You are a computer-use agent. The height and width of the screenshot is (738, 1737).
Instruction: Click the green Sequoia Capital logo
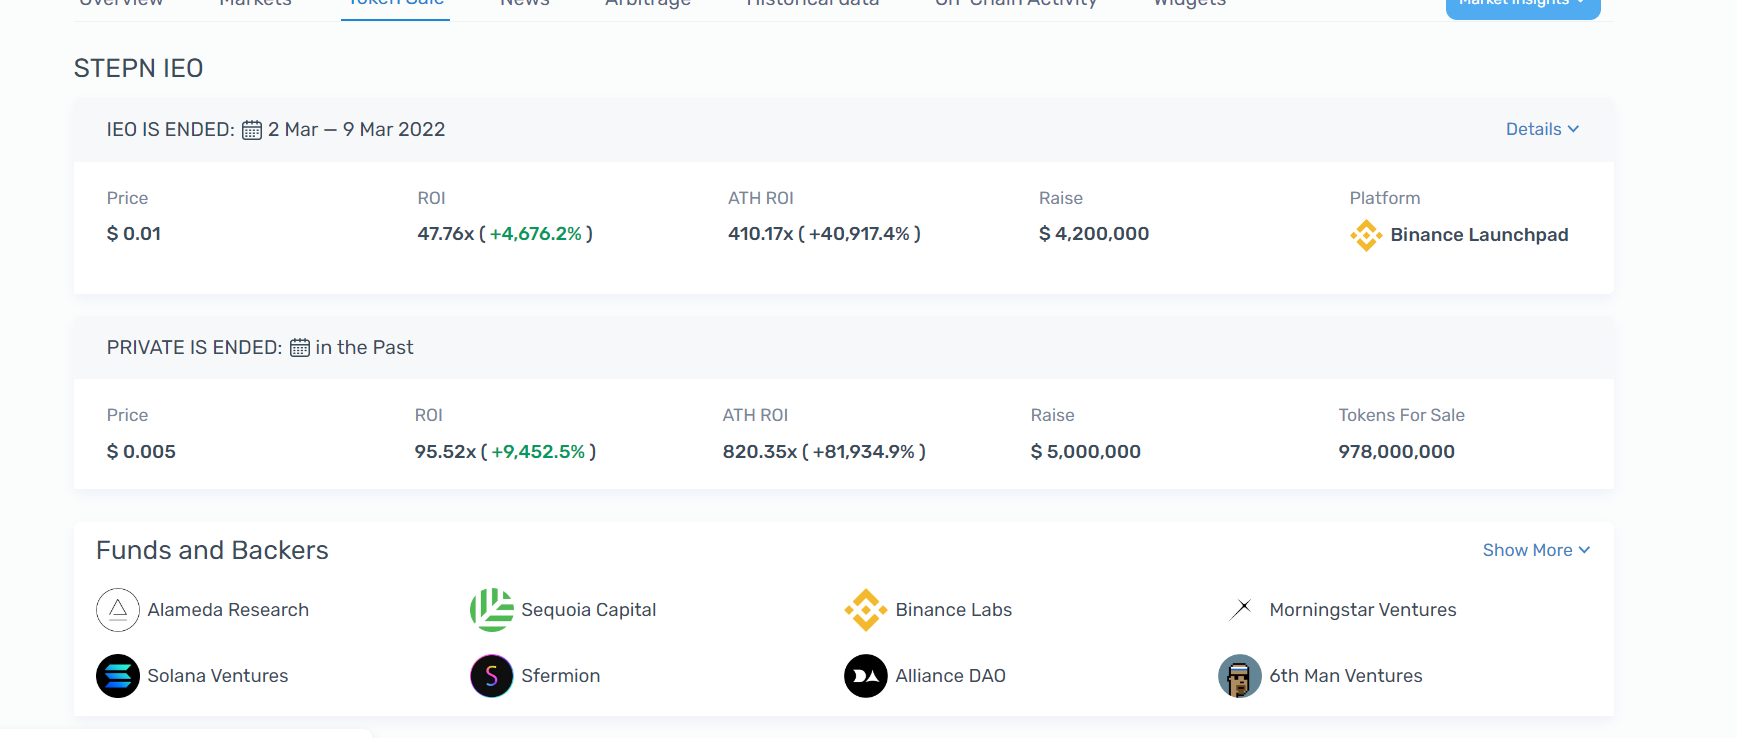[x=492, y=610]
